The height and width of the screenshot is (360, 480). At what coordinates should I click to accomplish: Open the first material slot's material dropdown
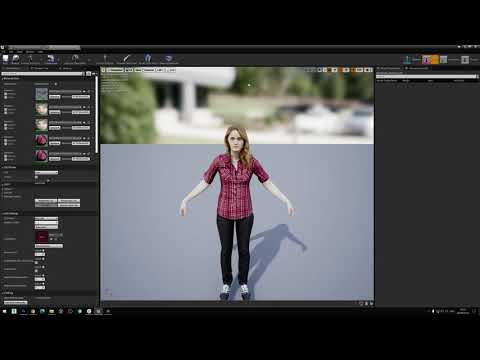pos(65,91)
